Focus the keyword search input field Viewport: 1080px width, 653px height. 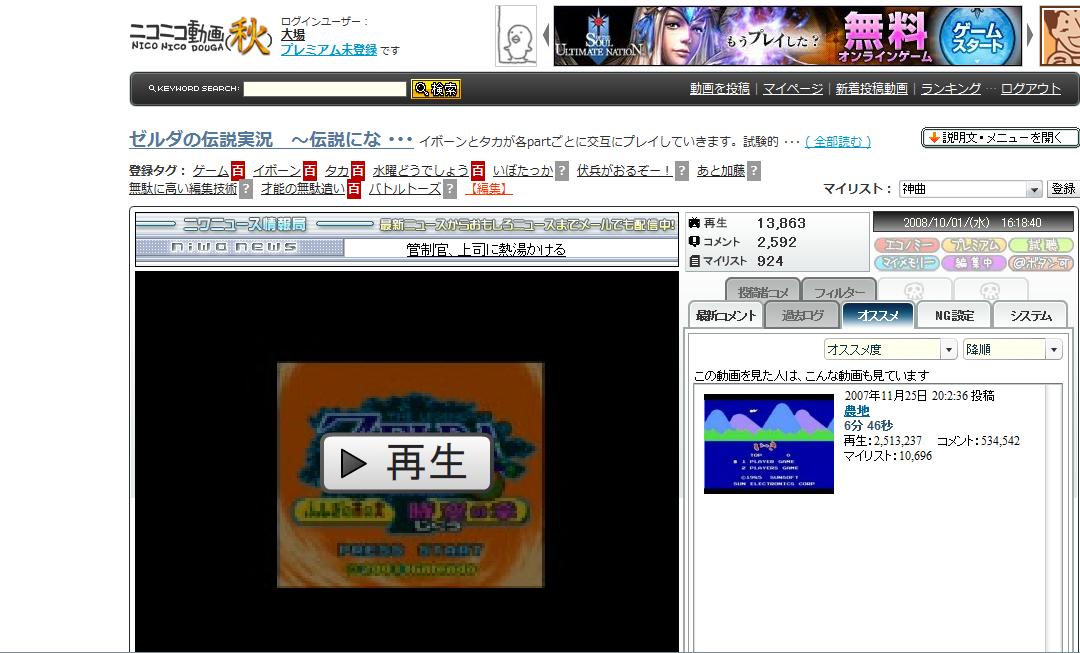pos(324,89)
